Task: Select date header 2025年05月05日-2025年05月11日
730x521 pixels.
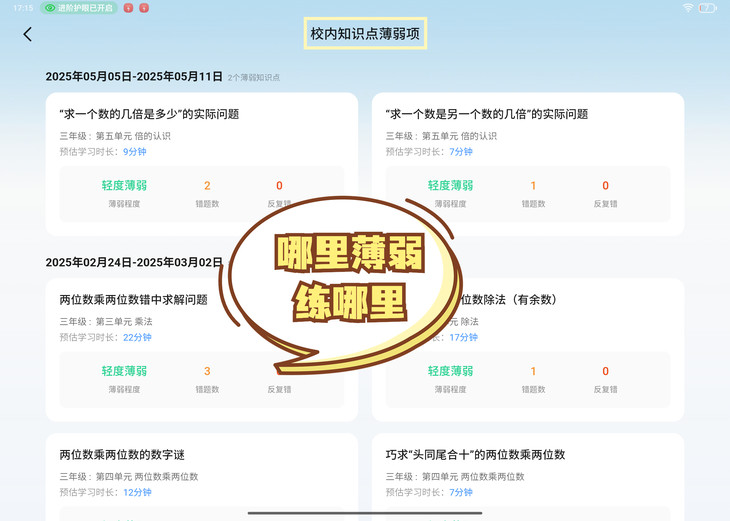Action: click(x=134, y=77)
